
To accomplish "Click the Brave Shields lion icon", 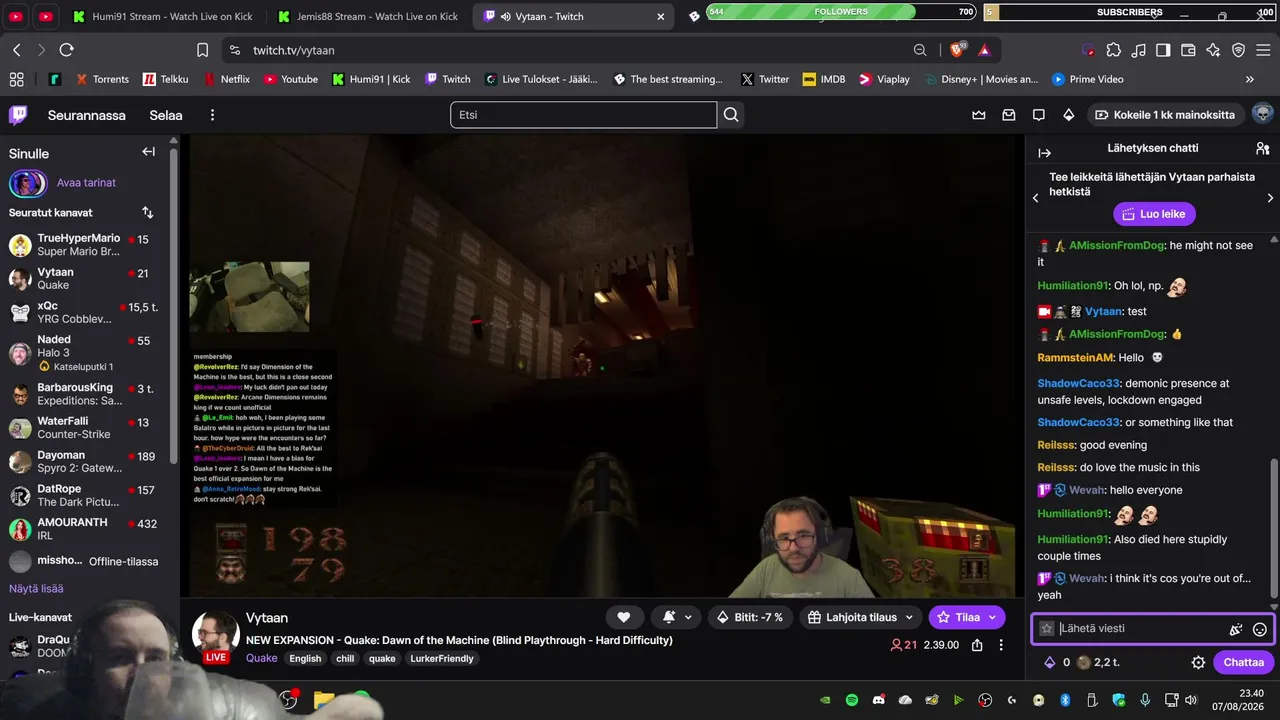I will coord(957,50).
